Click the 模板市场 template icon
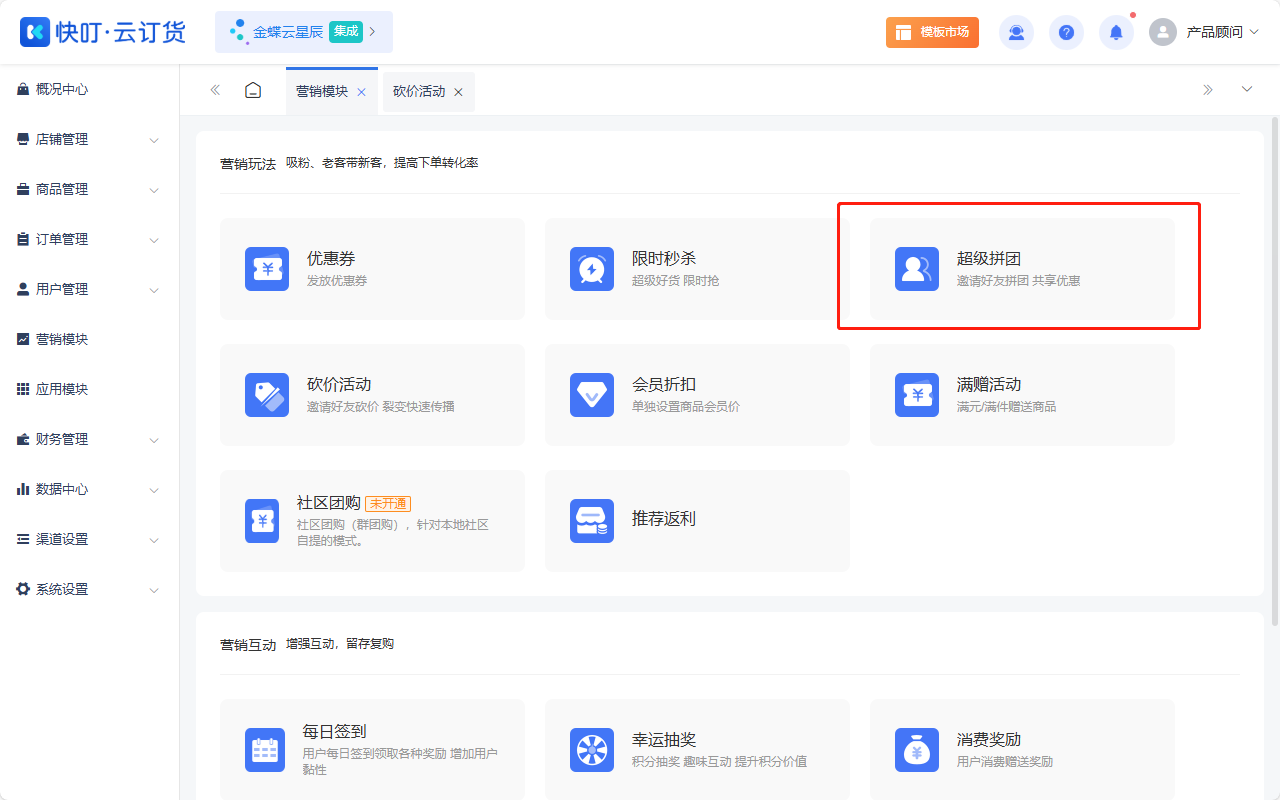 [x=903, y=32]
